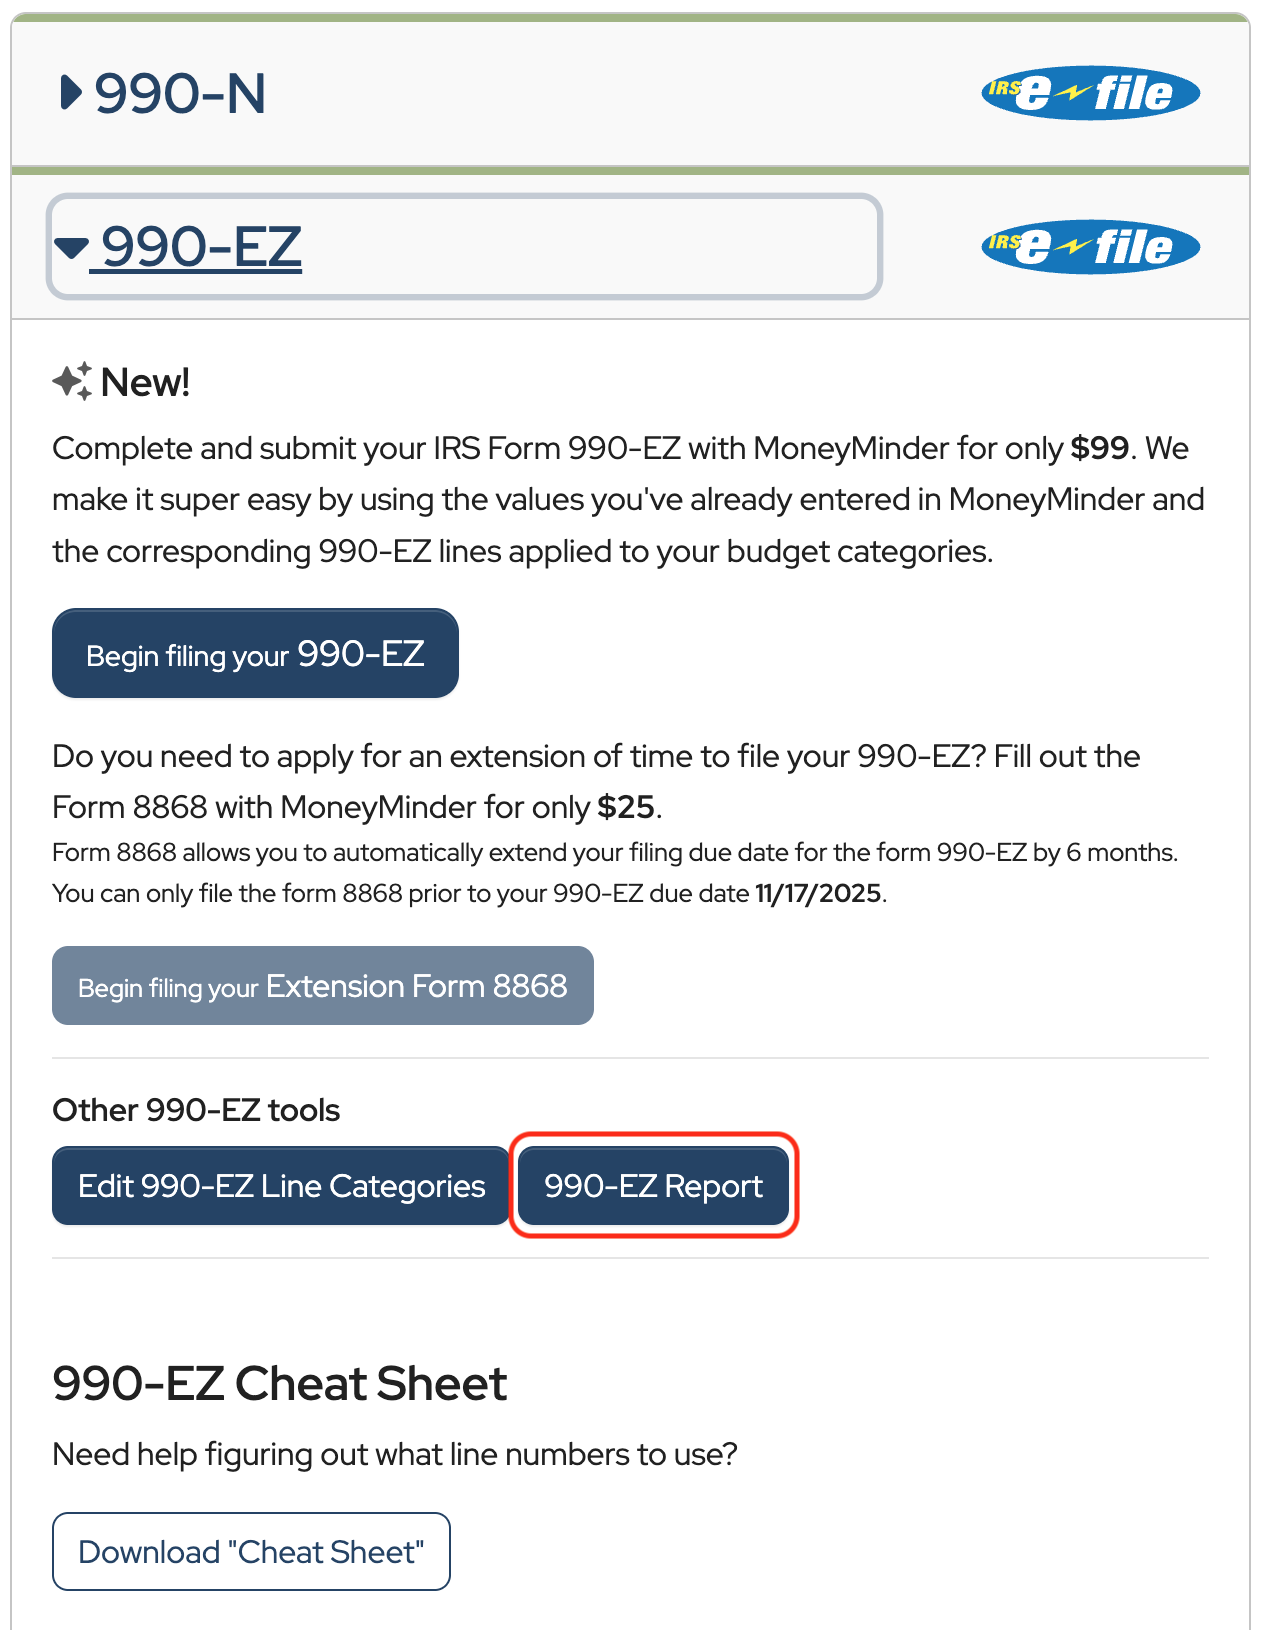
Task: Click the IRS e-file logo beside 990-EZ
Action: click(1090, 247)
